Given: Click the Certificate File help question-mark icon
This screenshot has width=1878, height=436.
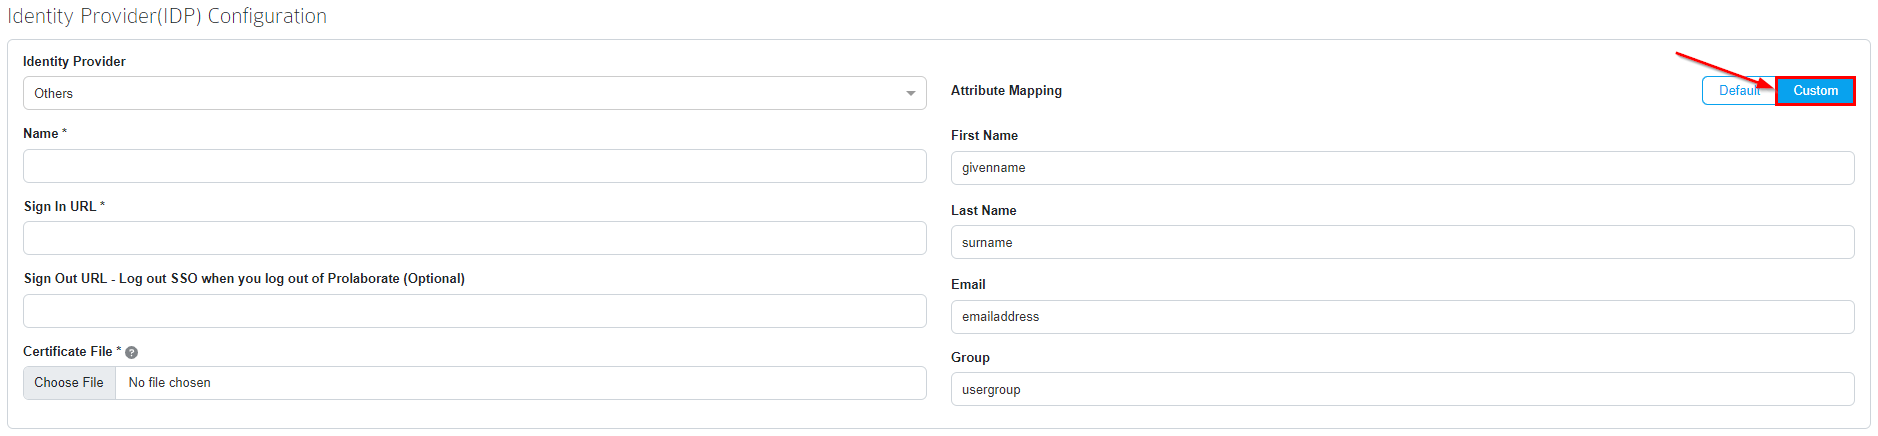Looking at the screenshot, I should click(131, 352).
